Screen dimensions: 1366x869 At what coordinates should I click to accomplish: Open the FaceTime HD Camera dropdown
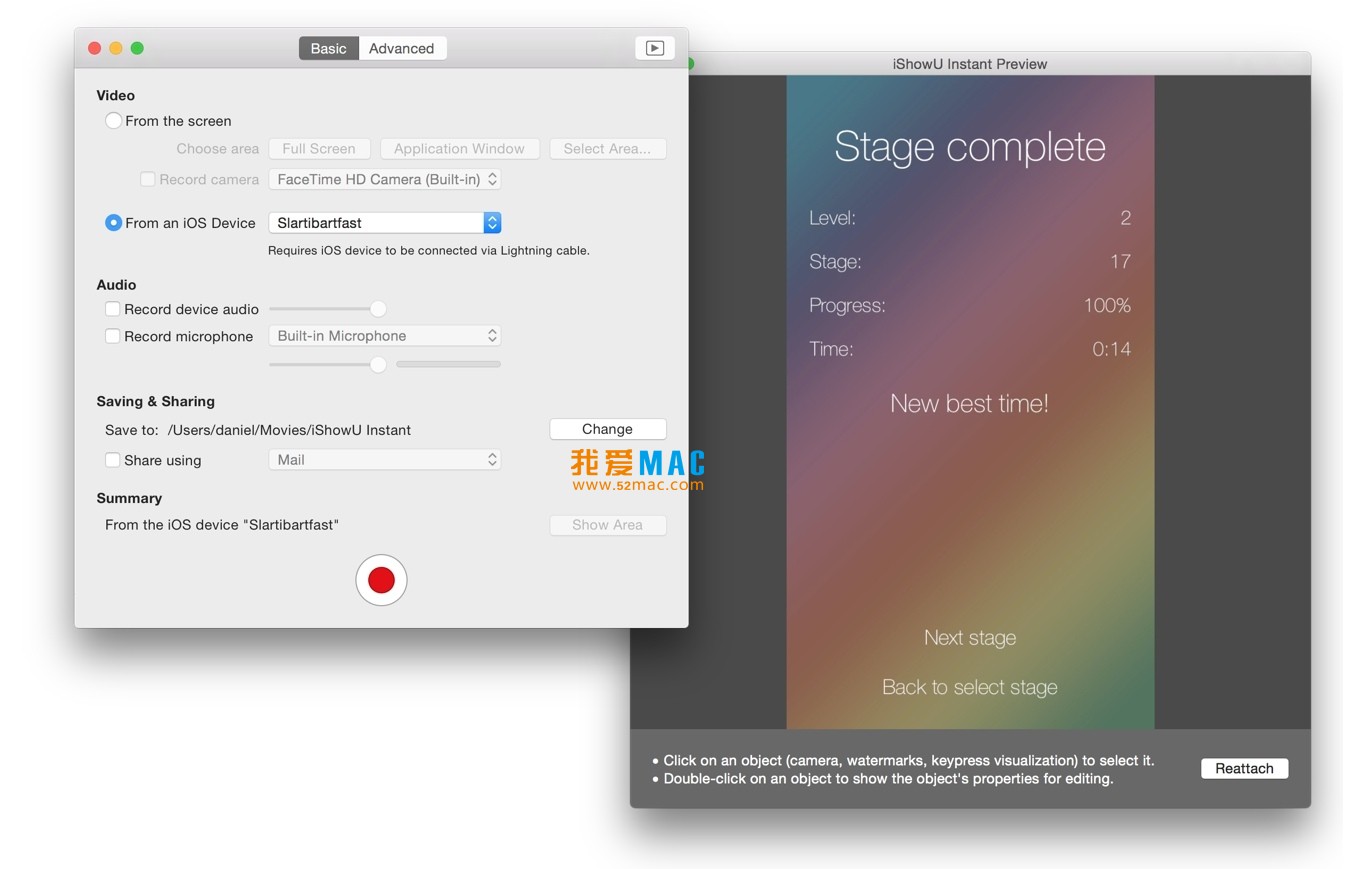[384, 179]
